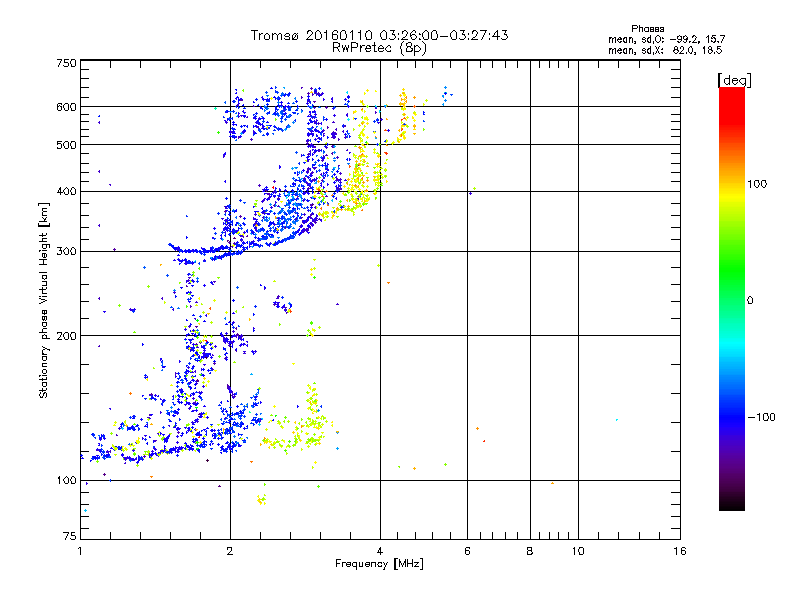Click the '100' y-axis tick label
The width and height of the screenshot is (800, 600).
pos(66,481)
